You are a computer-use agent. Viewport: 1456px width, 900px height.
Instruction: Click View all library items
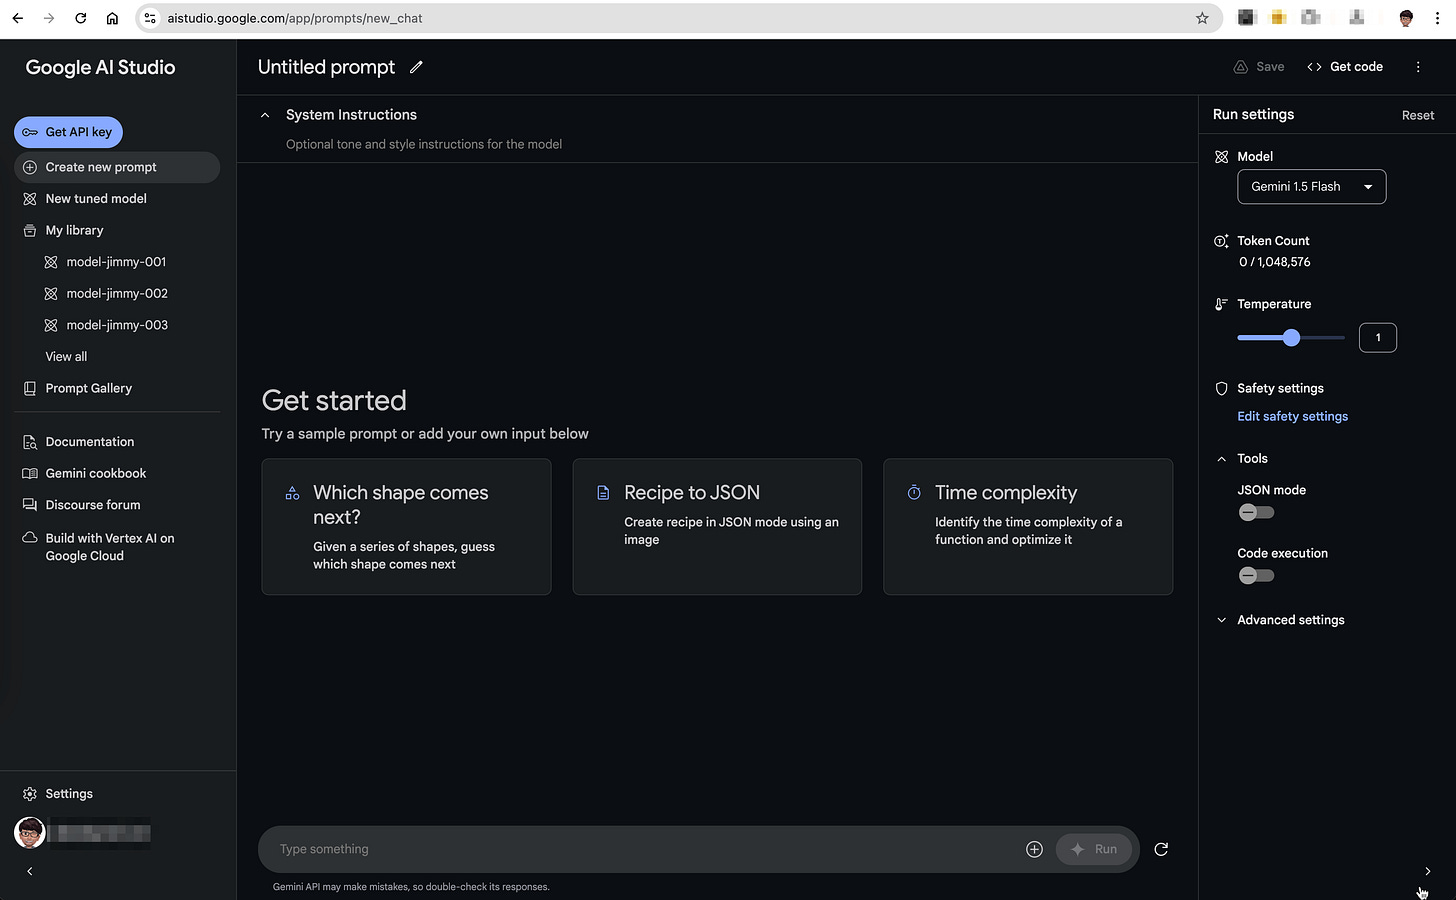(66, 357)
